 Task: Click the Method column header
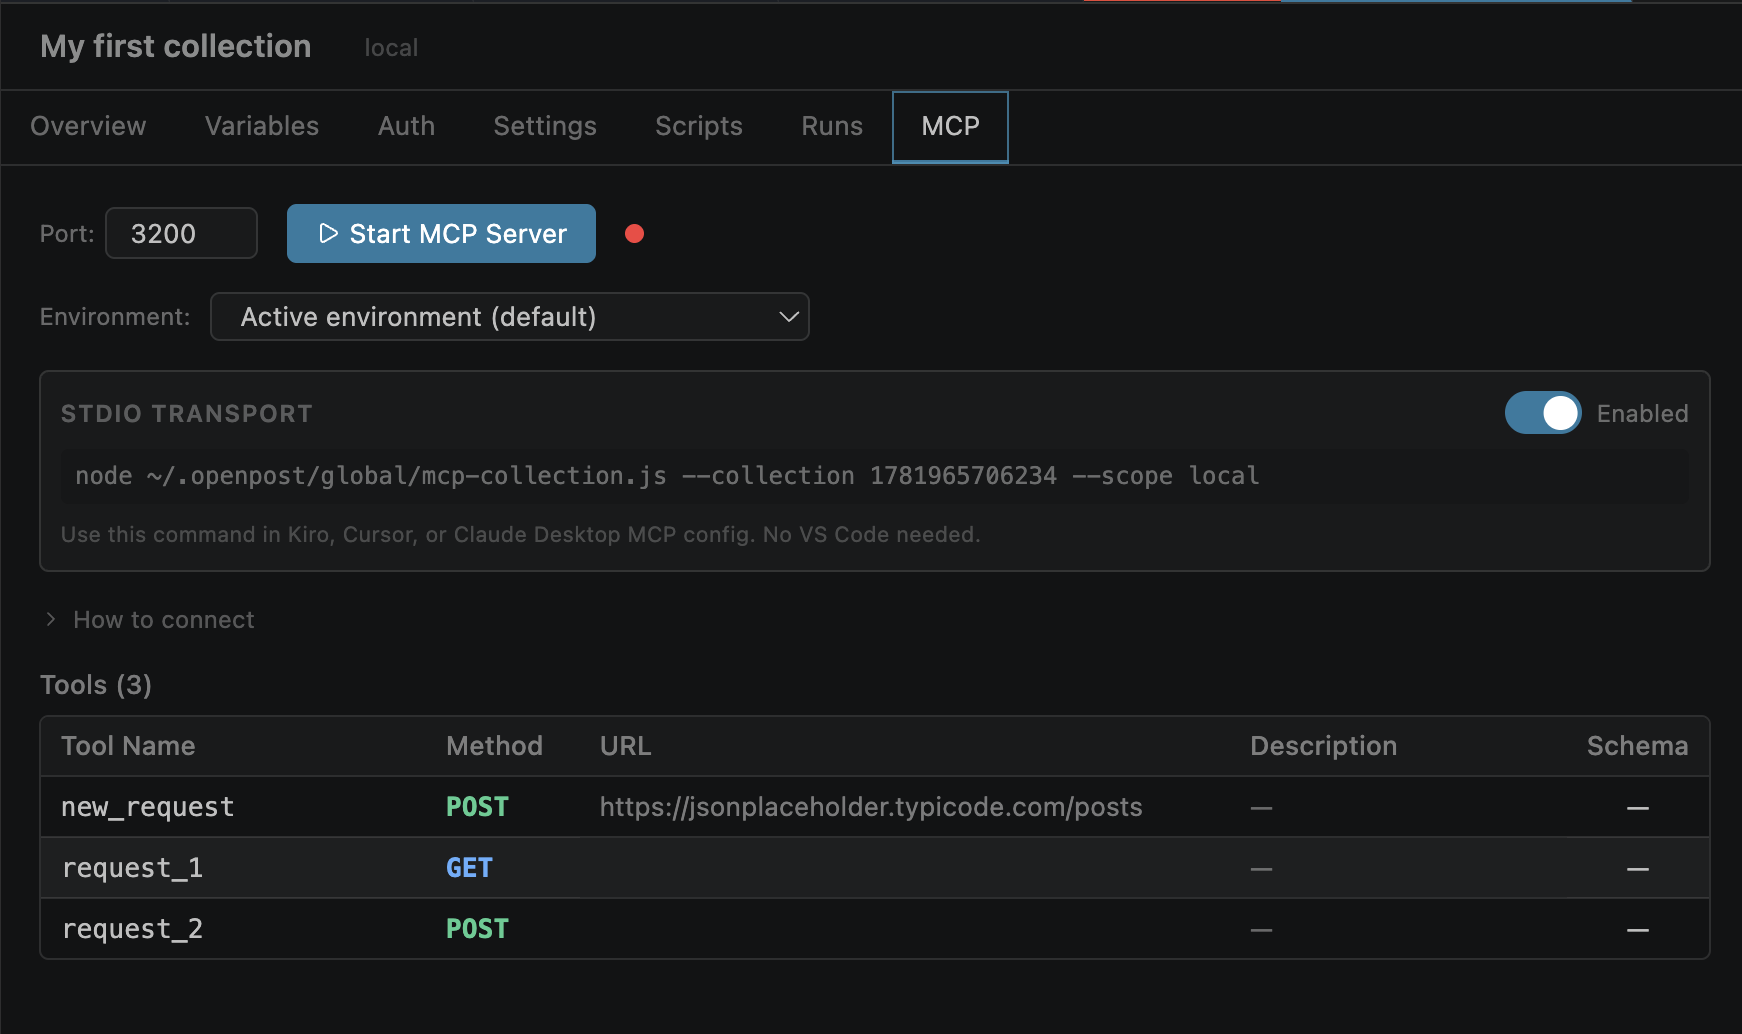494,746
